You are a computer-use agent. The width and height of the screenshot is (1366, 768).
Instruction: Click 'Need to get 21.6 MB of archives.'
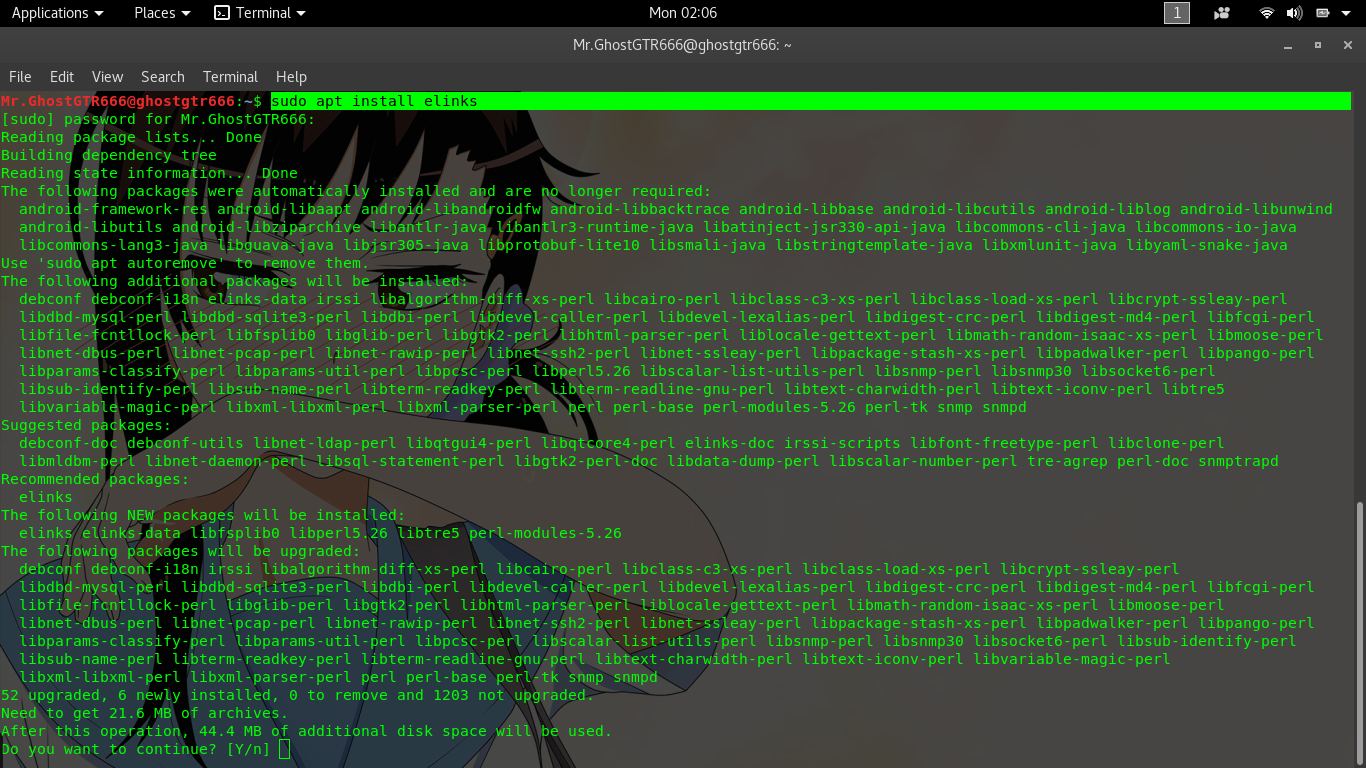(144, 713)
